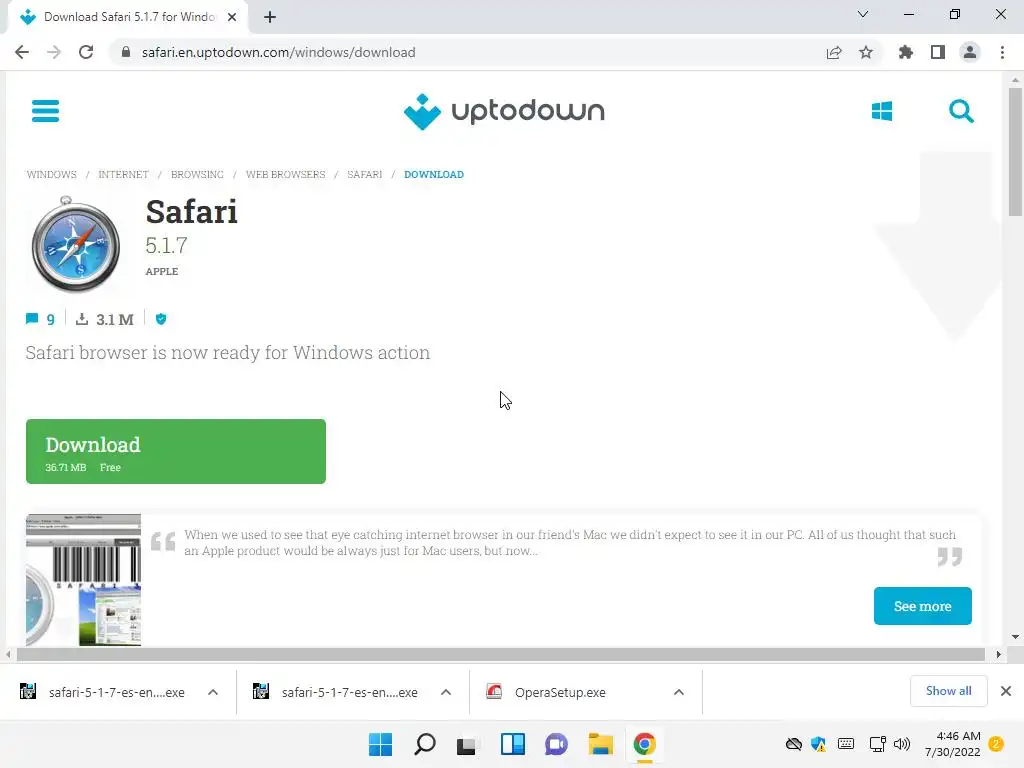
Task: Open File Explorer from the taskbar
Action: 600,744
